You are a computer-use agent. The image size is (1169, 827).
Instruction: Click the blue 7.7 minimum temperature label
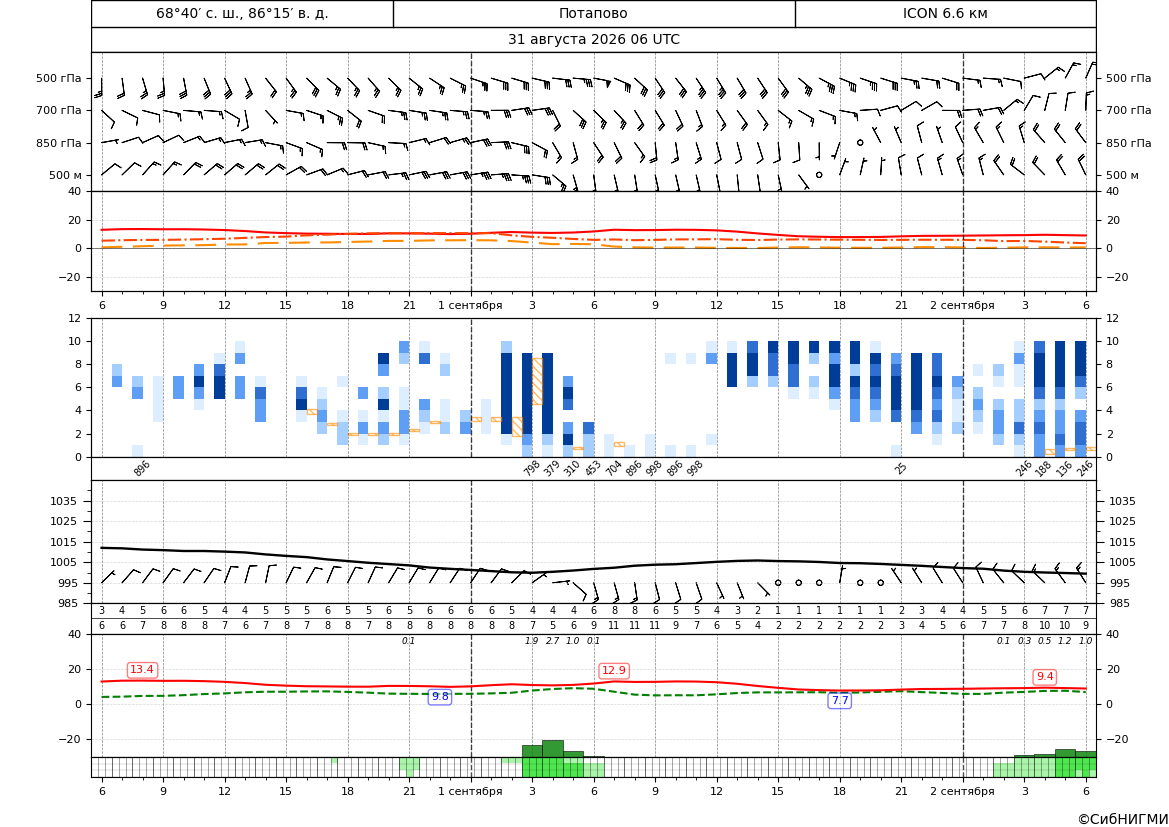coord(839,700)
